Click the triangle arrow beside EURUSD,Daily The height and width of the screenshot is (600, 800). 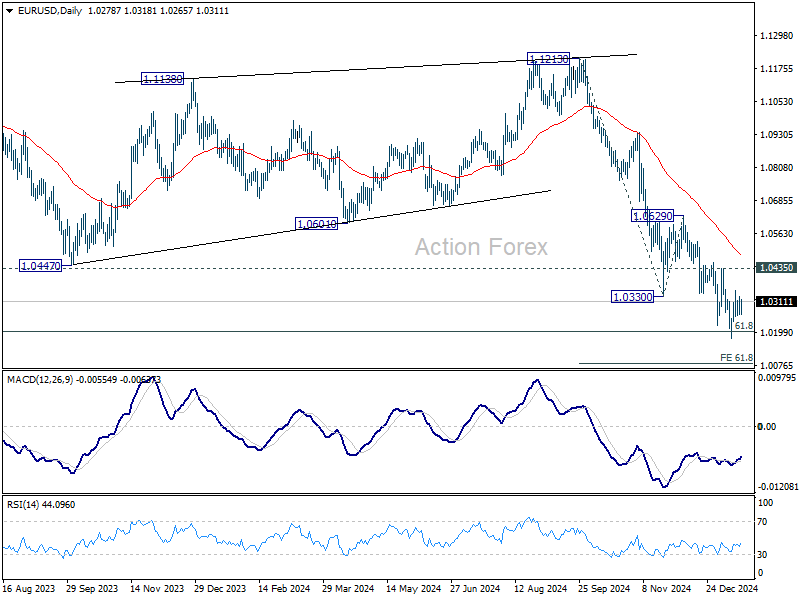click(9, 11)
